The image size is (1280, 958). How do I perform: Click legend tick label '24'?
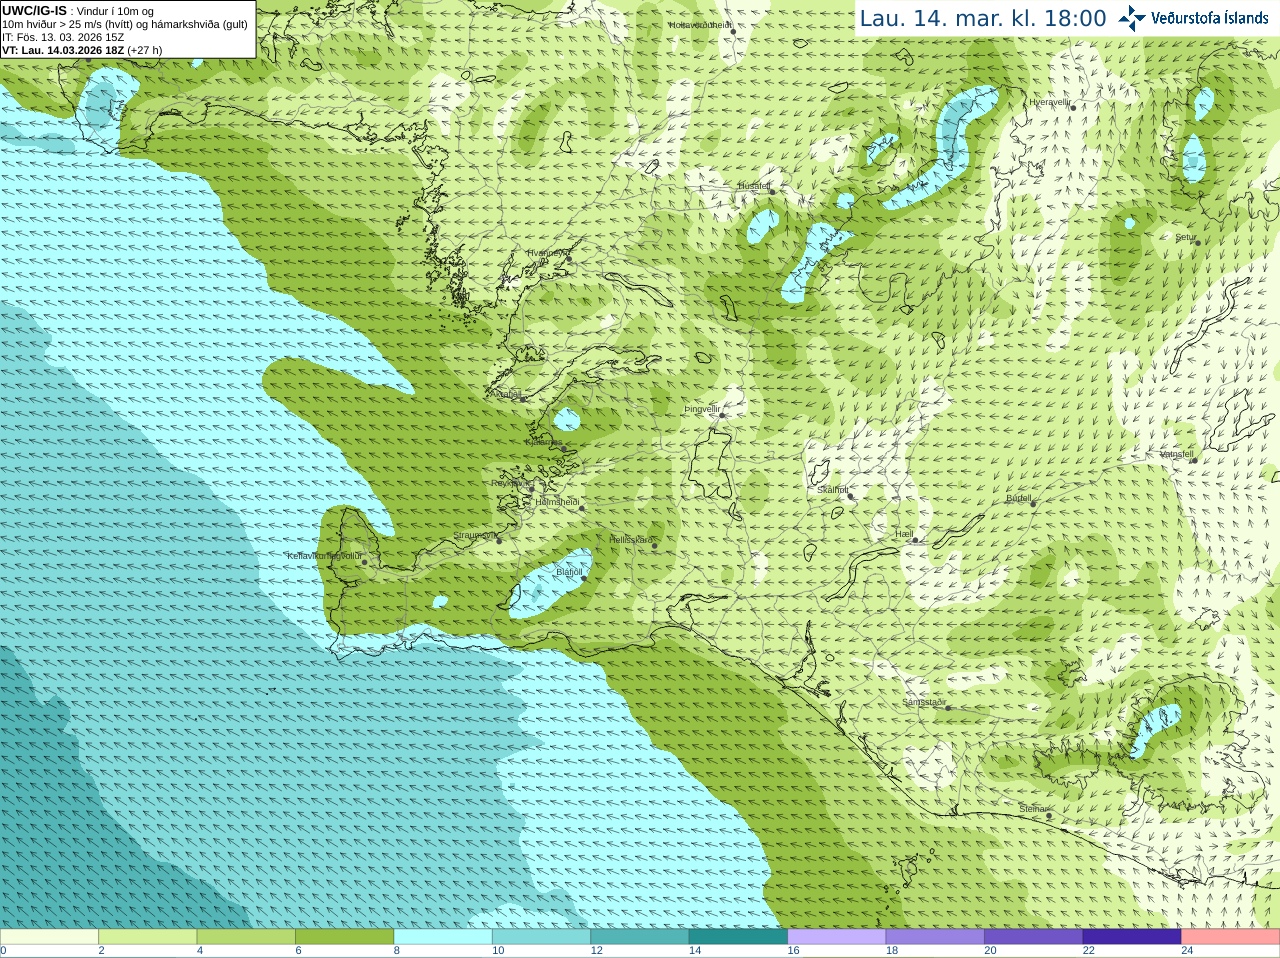tap(1187, 951)
